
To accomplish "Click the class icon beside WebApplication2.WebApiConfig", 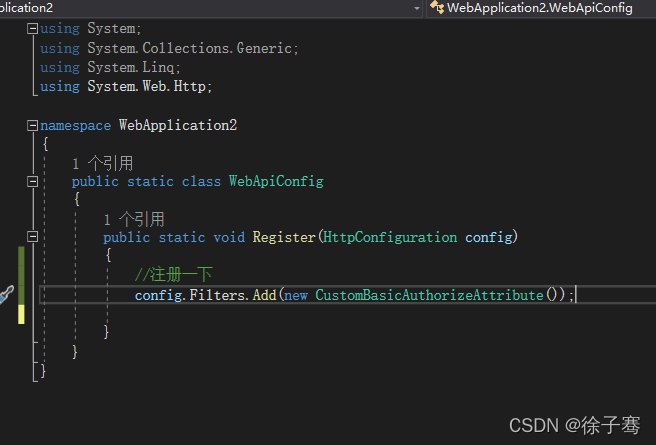I will 437,7.
